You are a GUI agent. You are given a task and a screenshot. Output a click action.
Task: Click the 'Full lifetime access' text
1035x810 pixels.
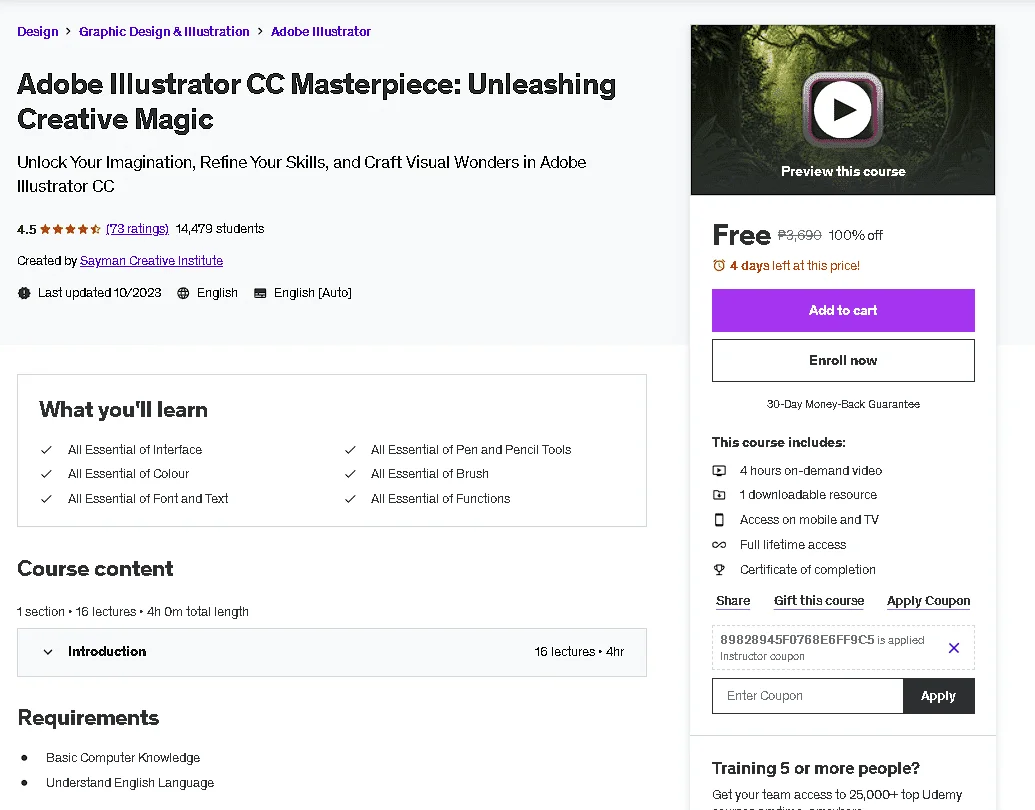[x=793, y=545]
